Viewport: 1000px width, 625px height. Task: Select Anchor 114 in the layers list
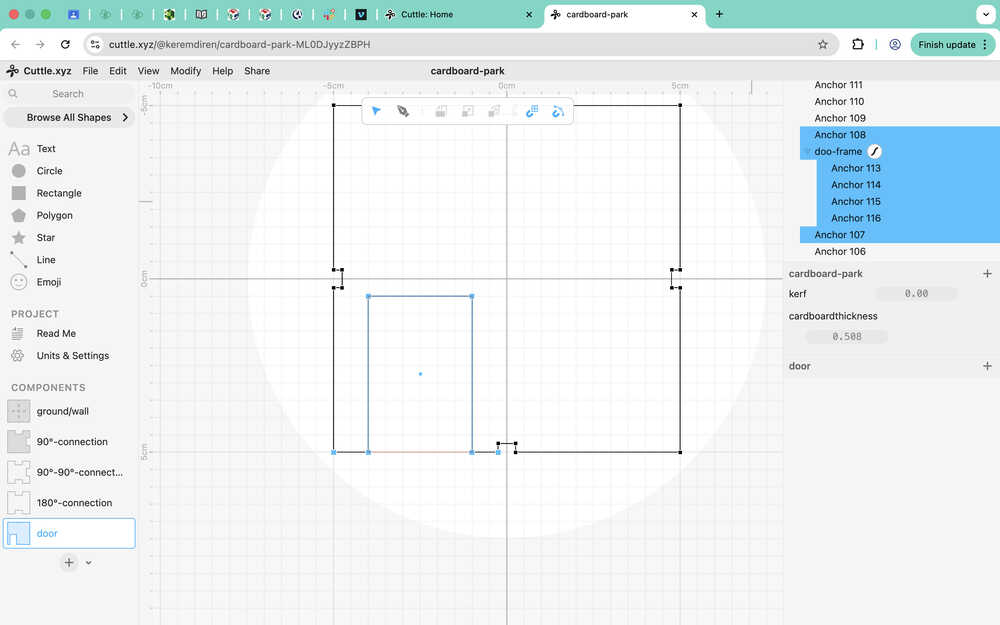pyautogui.click(x=855, y=185)
